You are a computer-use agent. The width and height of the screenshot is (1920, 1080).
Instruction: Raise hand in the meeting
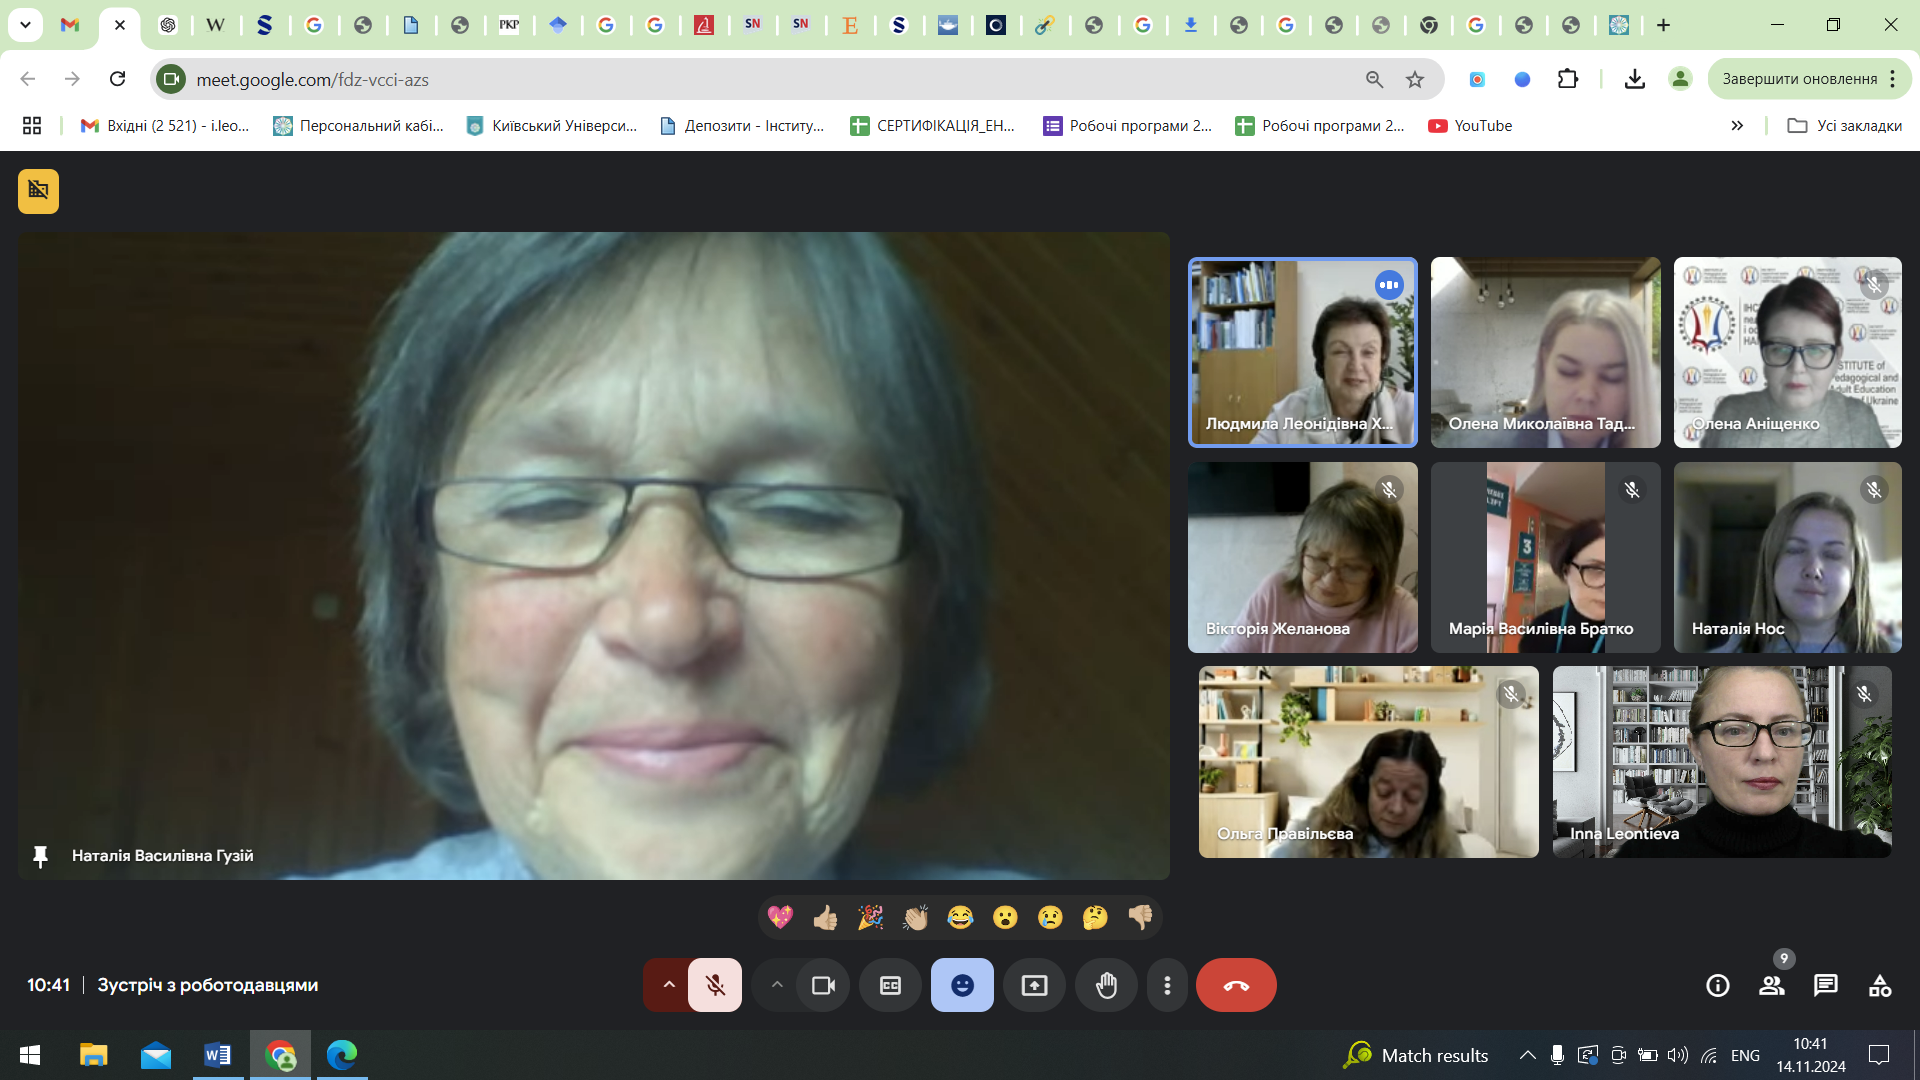[1106, 985]
